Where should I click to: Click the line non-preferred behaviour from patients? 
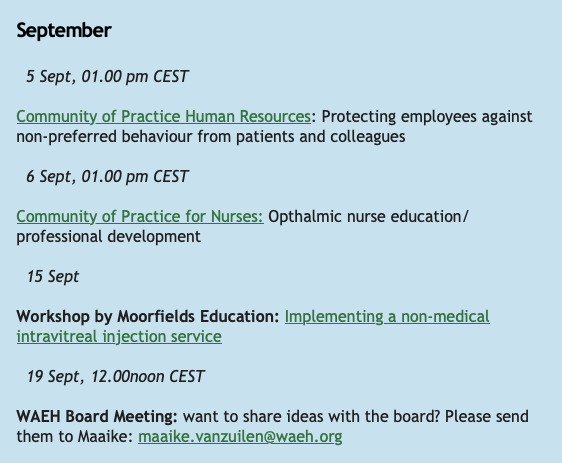pyautogui.click(x=156, y=137)
